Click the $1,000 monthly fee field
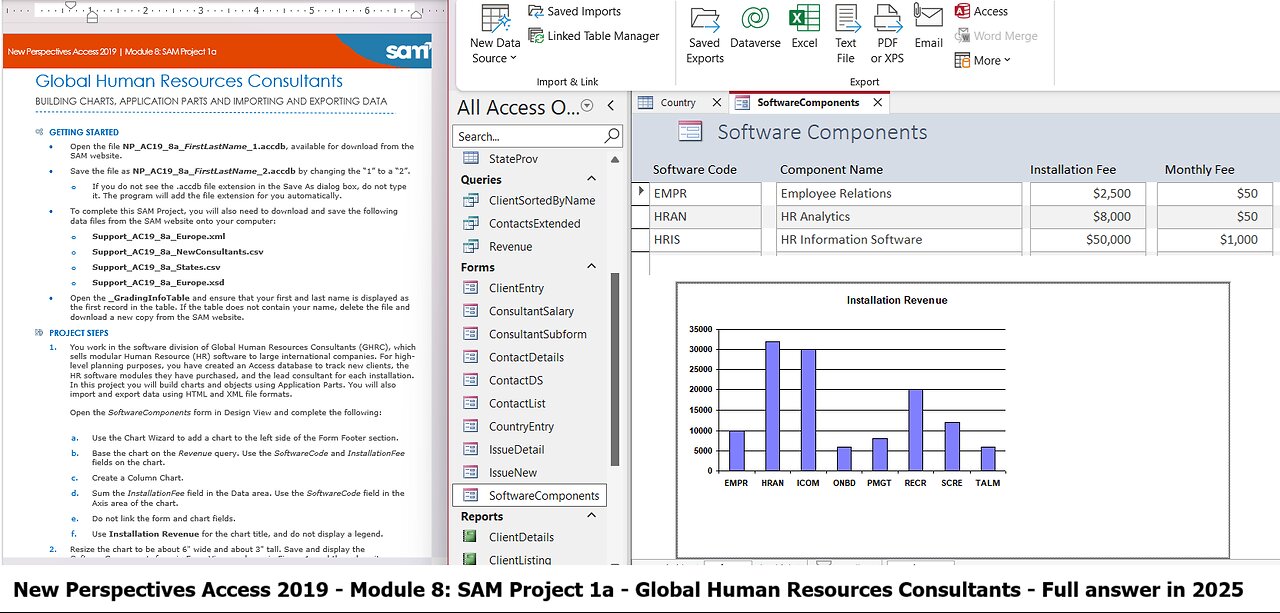The width and height of the screenshot is (1280, 613). pos(1215,239)
